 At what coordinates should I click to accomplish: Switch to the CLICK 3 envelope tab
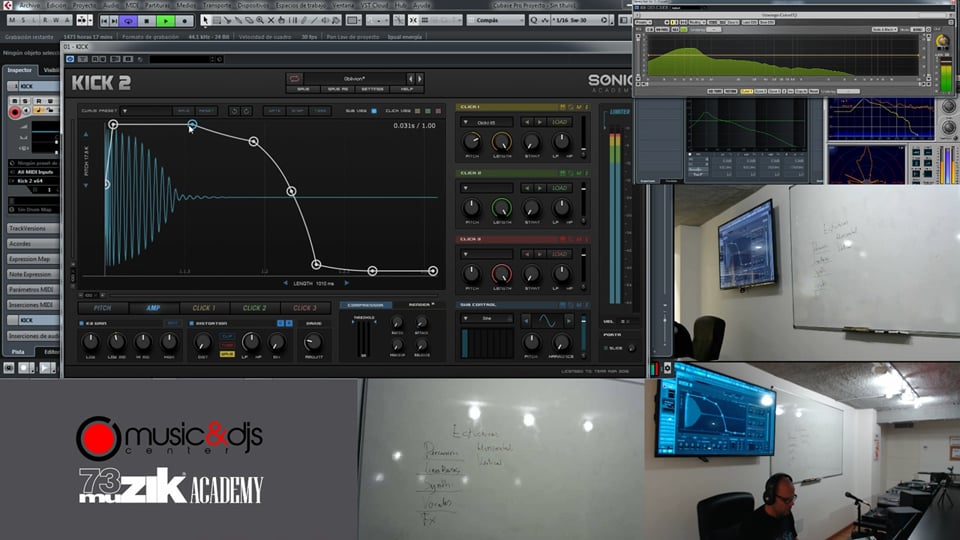[305, 308]
